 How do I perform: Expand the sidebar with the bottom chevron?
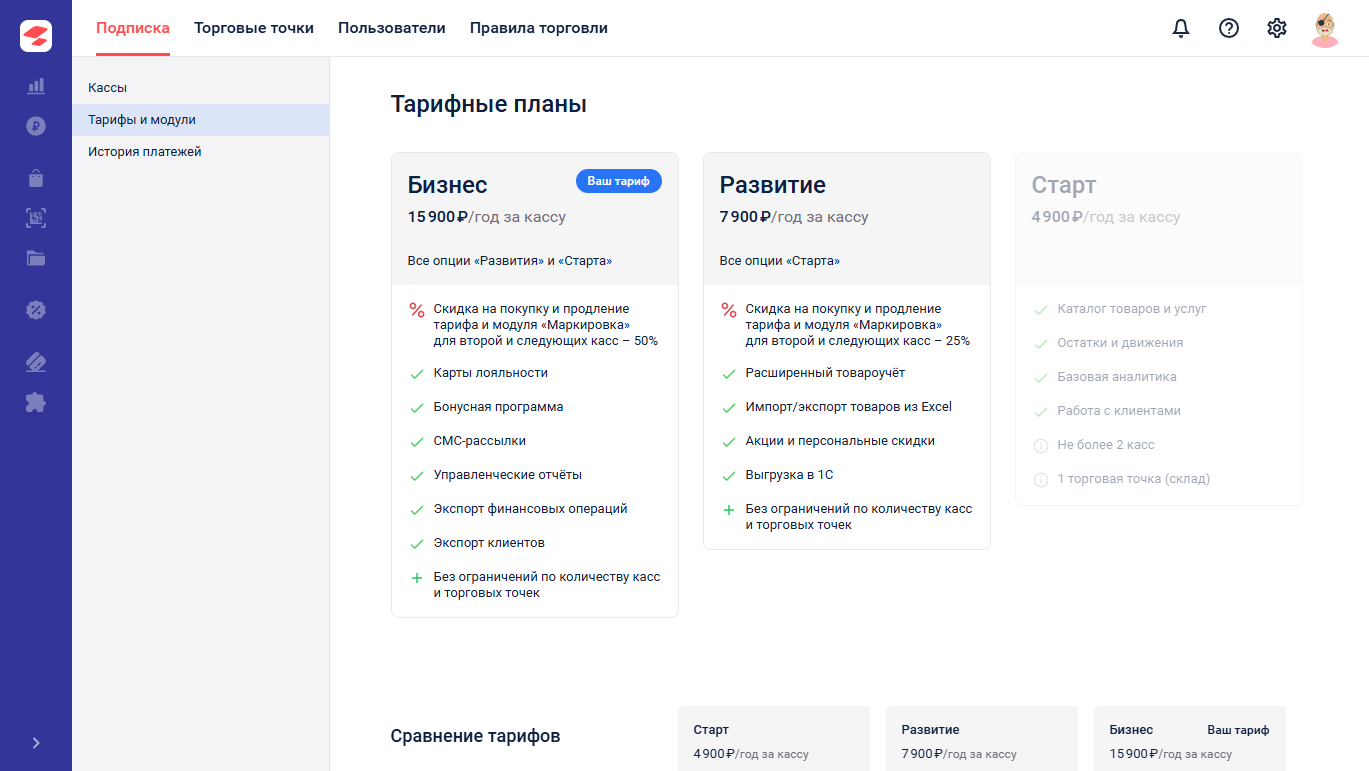[36, 743]
